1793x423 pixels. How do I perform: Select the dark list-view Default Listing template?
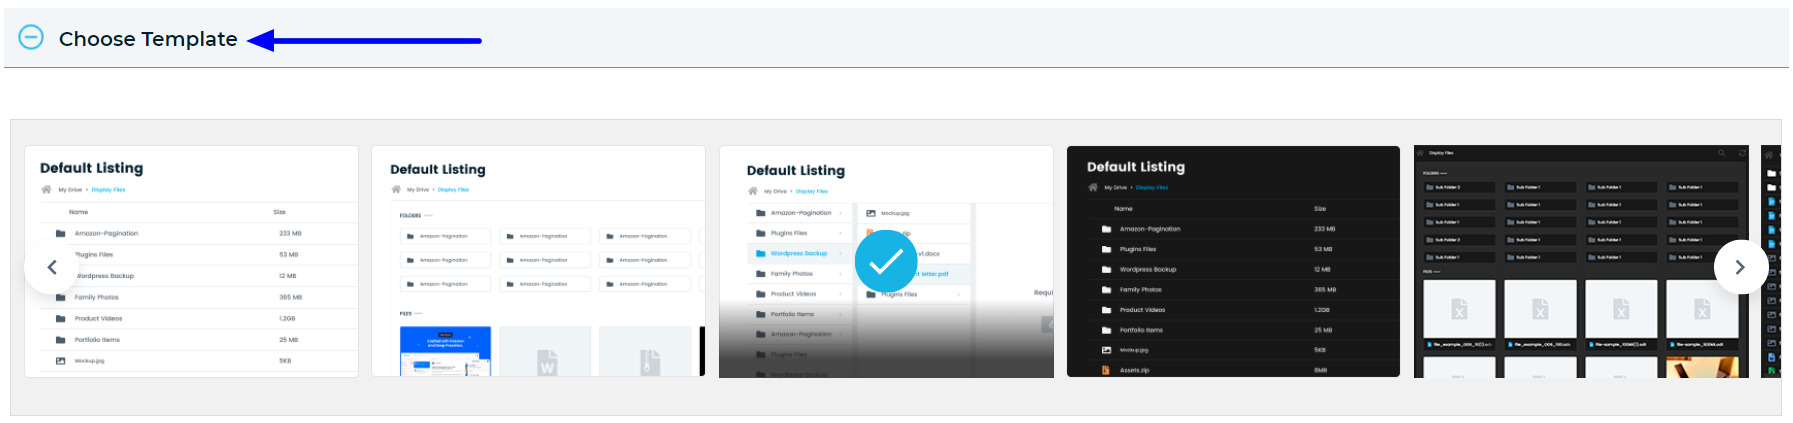[x=1233, y=262]
